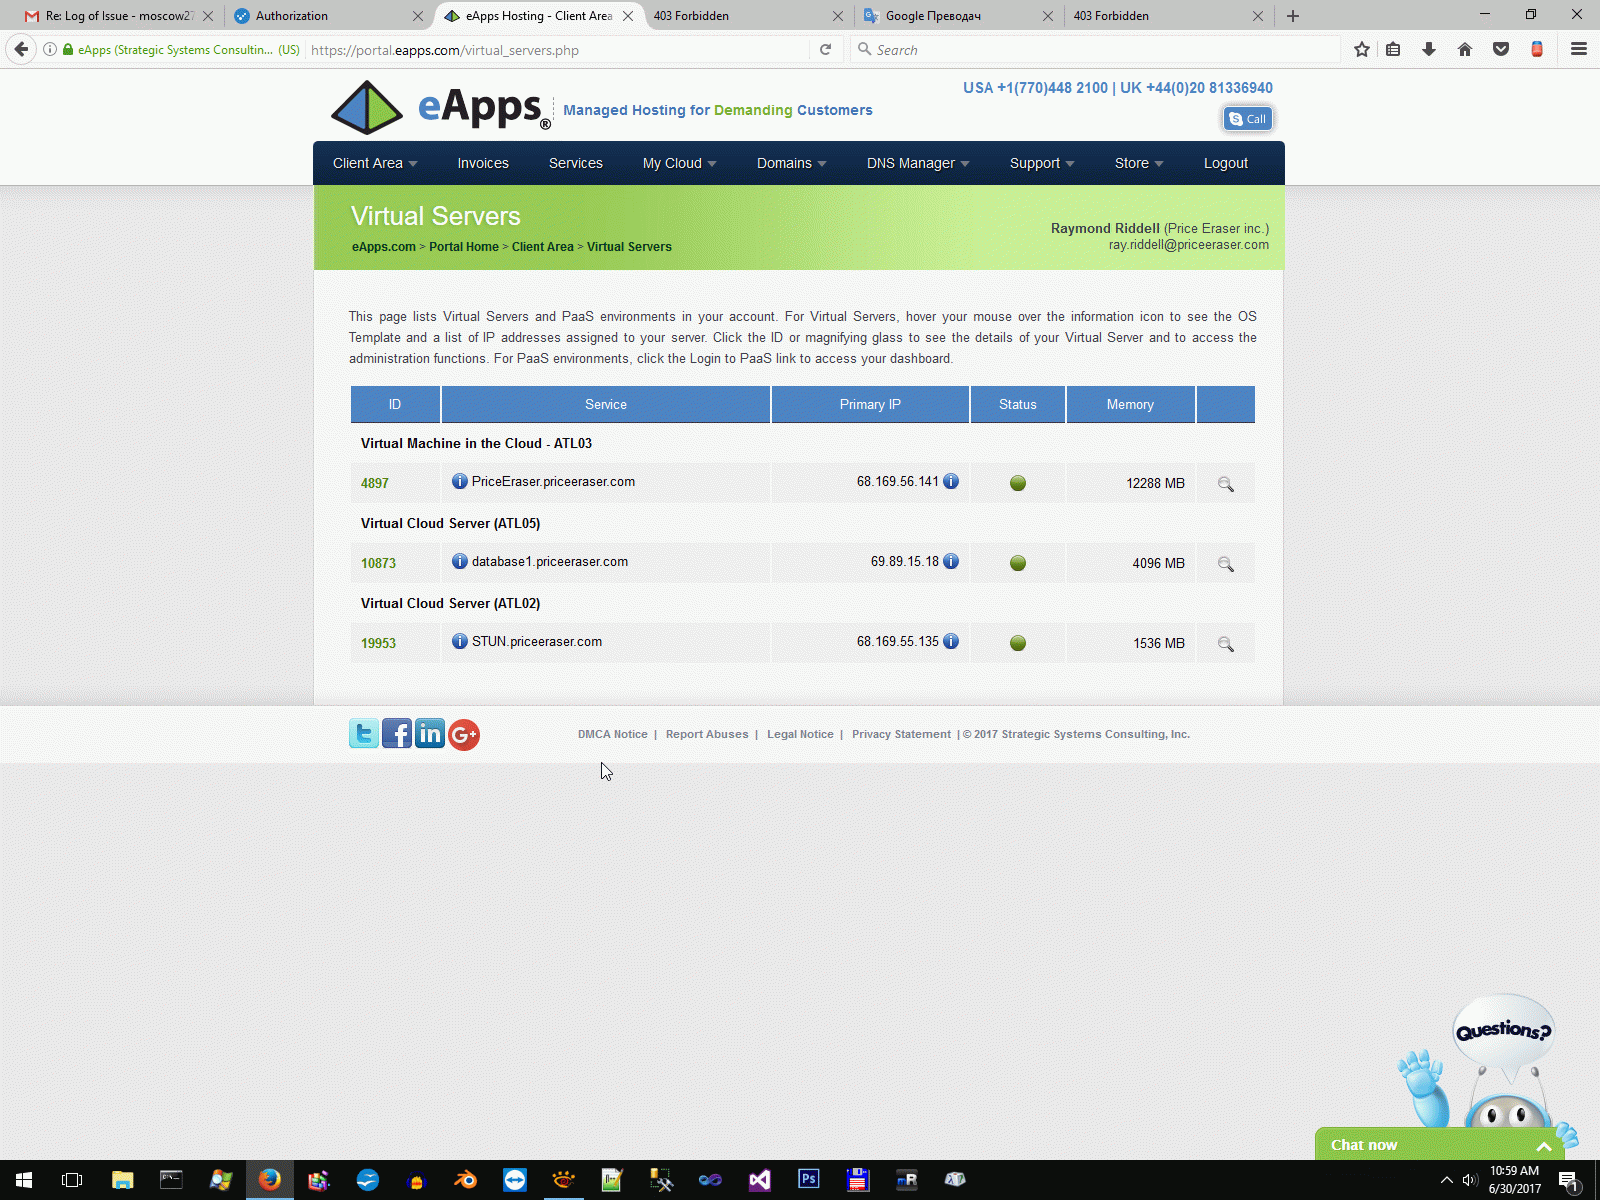Click info icon beside STUN.priceeraser.com
Screen dimensions: 1600x1200
(x=460, y=642)
